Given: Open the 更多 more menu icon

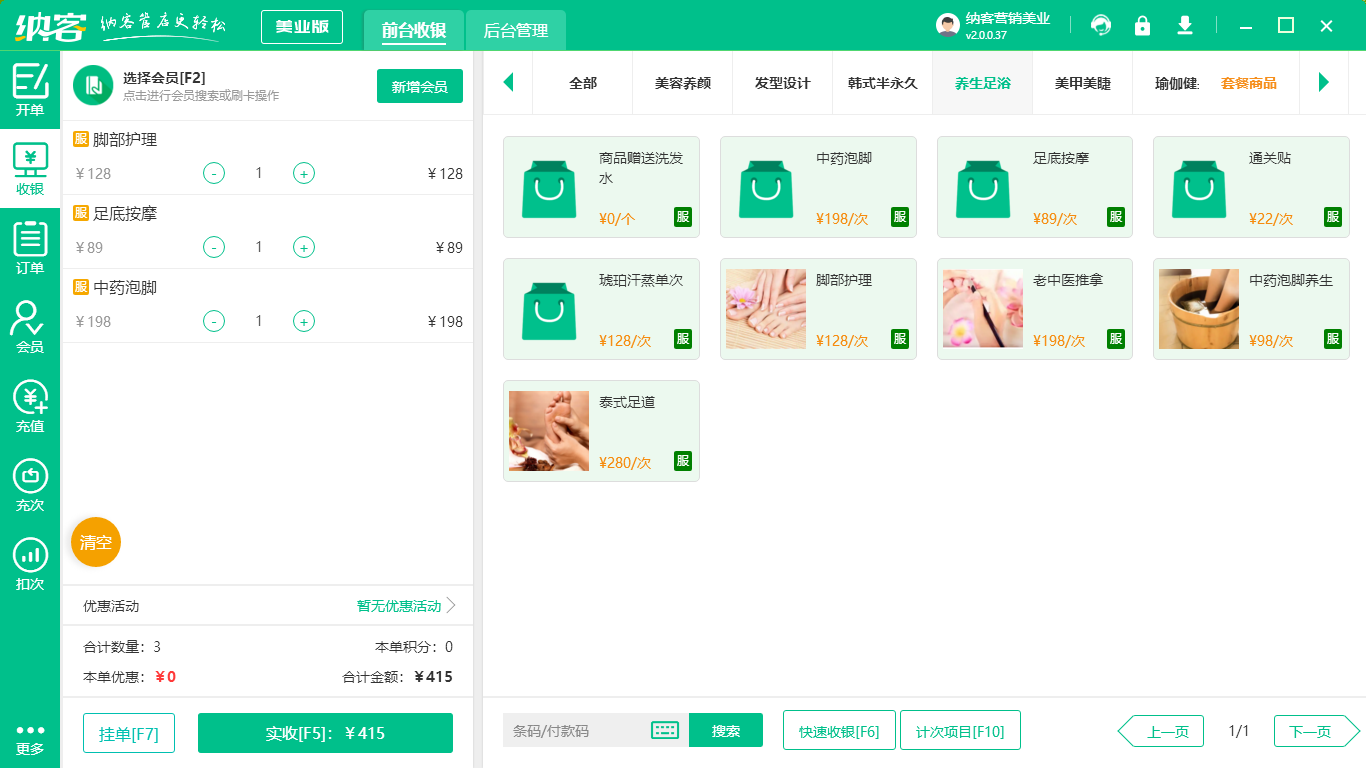Looking at the screenshot, I should pyautogui.click(x=30, y=739).
